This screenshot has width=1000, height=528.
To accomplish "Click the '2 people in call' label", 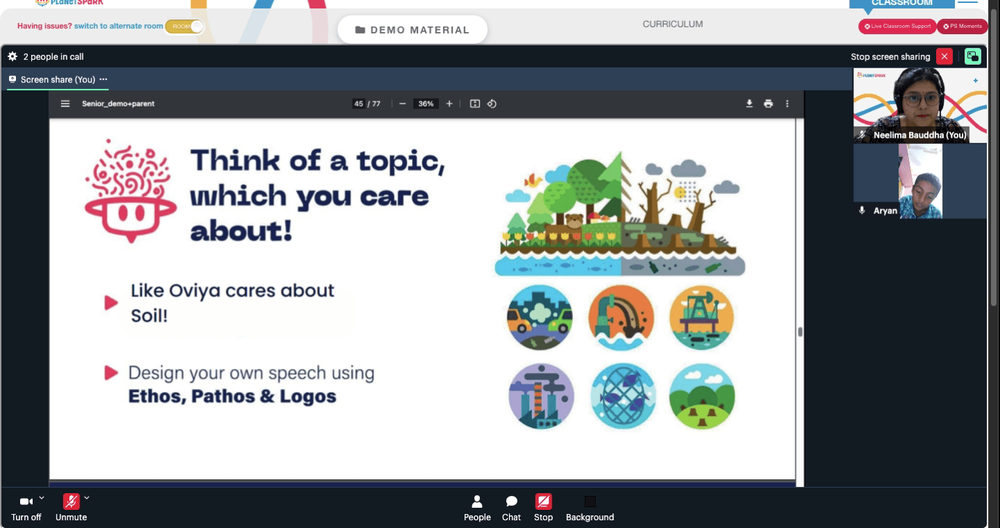I will [x=54, y=57].
